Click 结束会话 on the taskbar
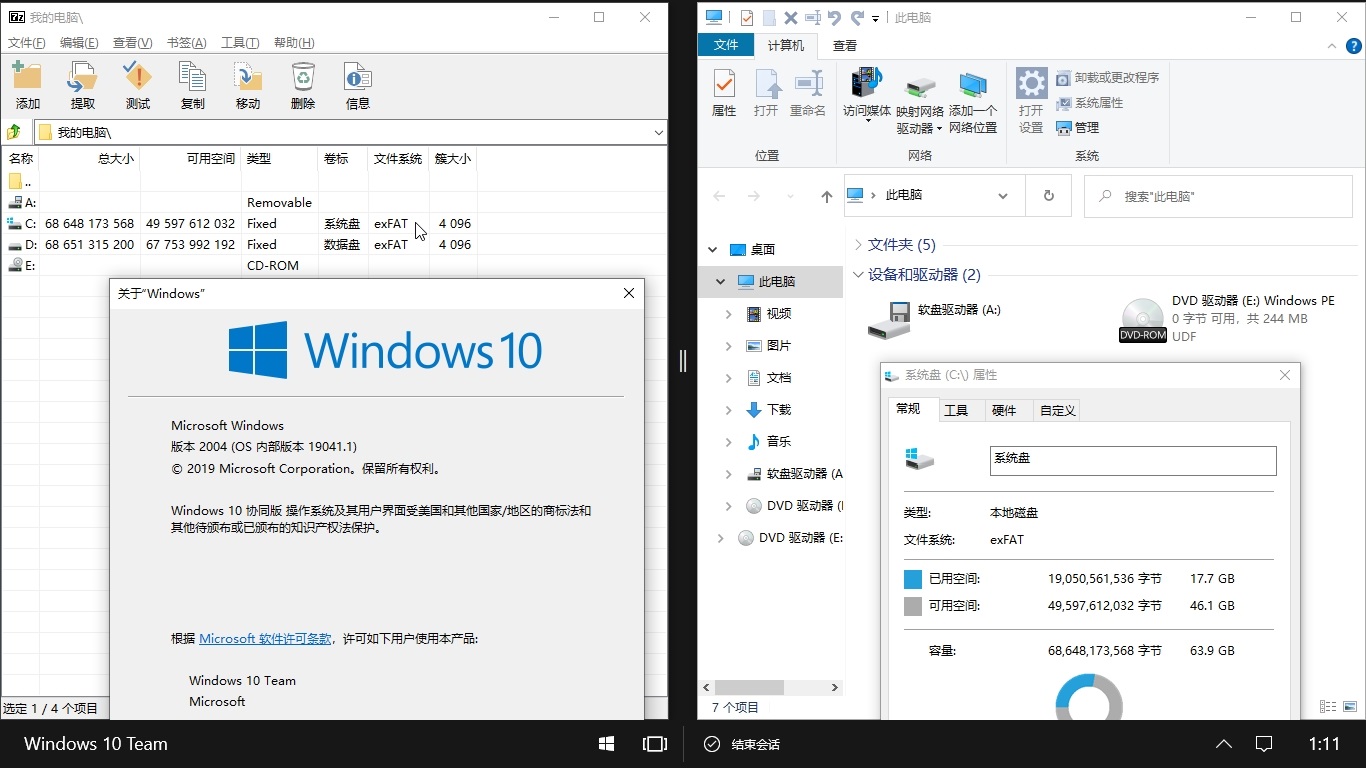 tap(742, 744)
